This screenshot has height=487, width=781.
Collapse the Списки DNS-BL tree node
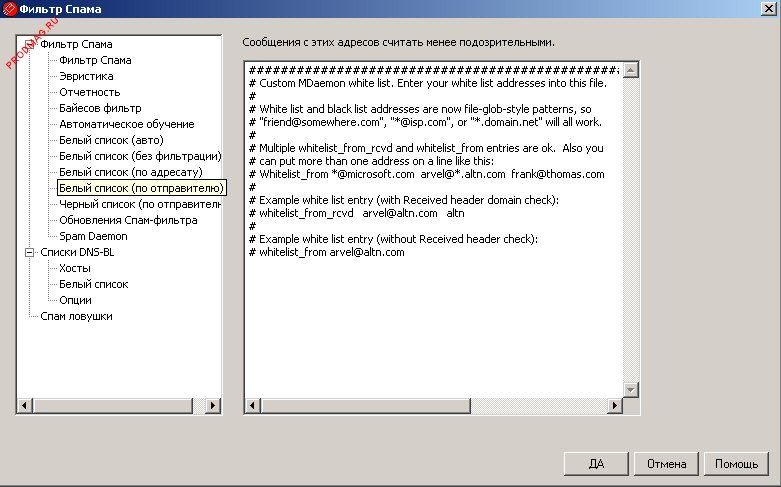point(30,252)
